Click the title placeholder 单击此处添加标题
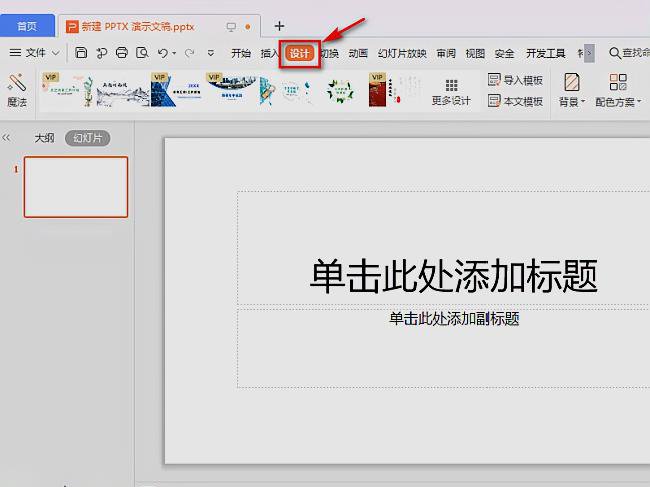This screenshot has height=487, width=650. [454, 276]
